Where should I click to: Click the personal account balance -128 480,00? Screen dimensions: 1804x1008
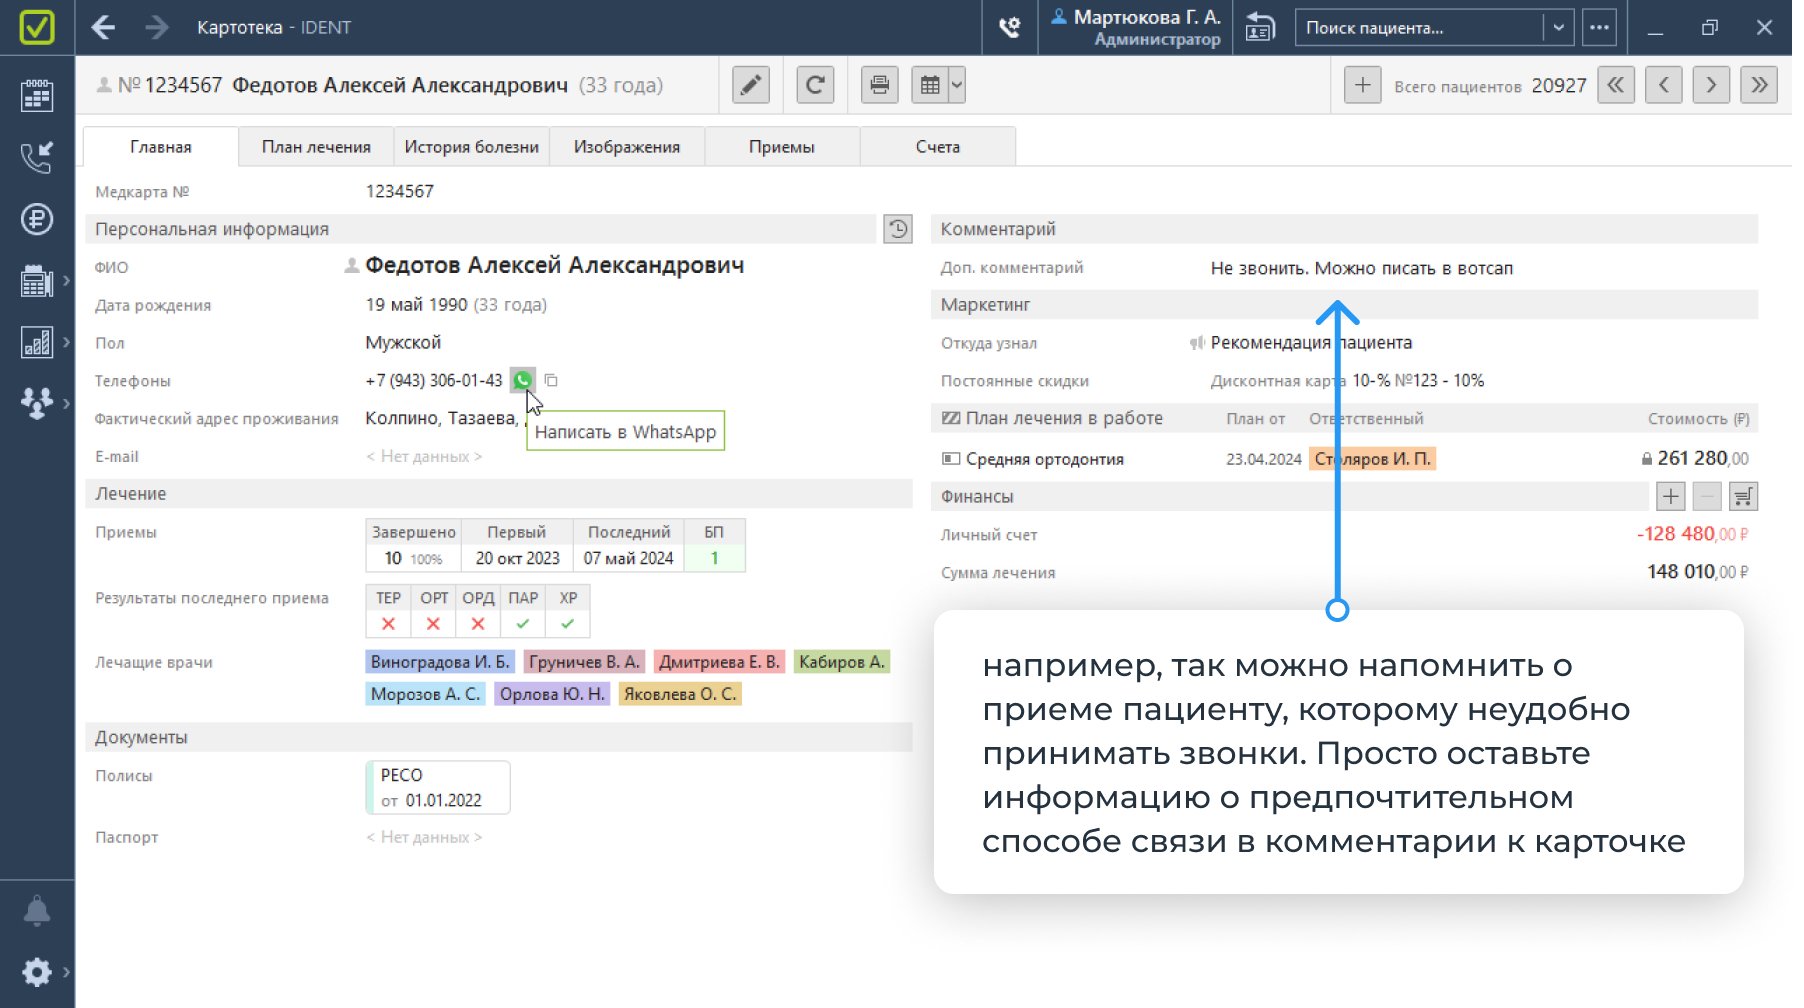coord(1692,534)
